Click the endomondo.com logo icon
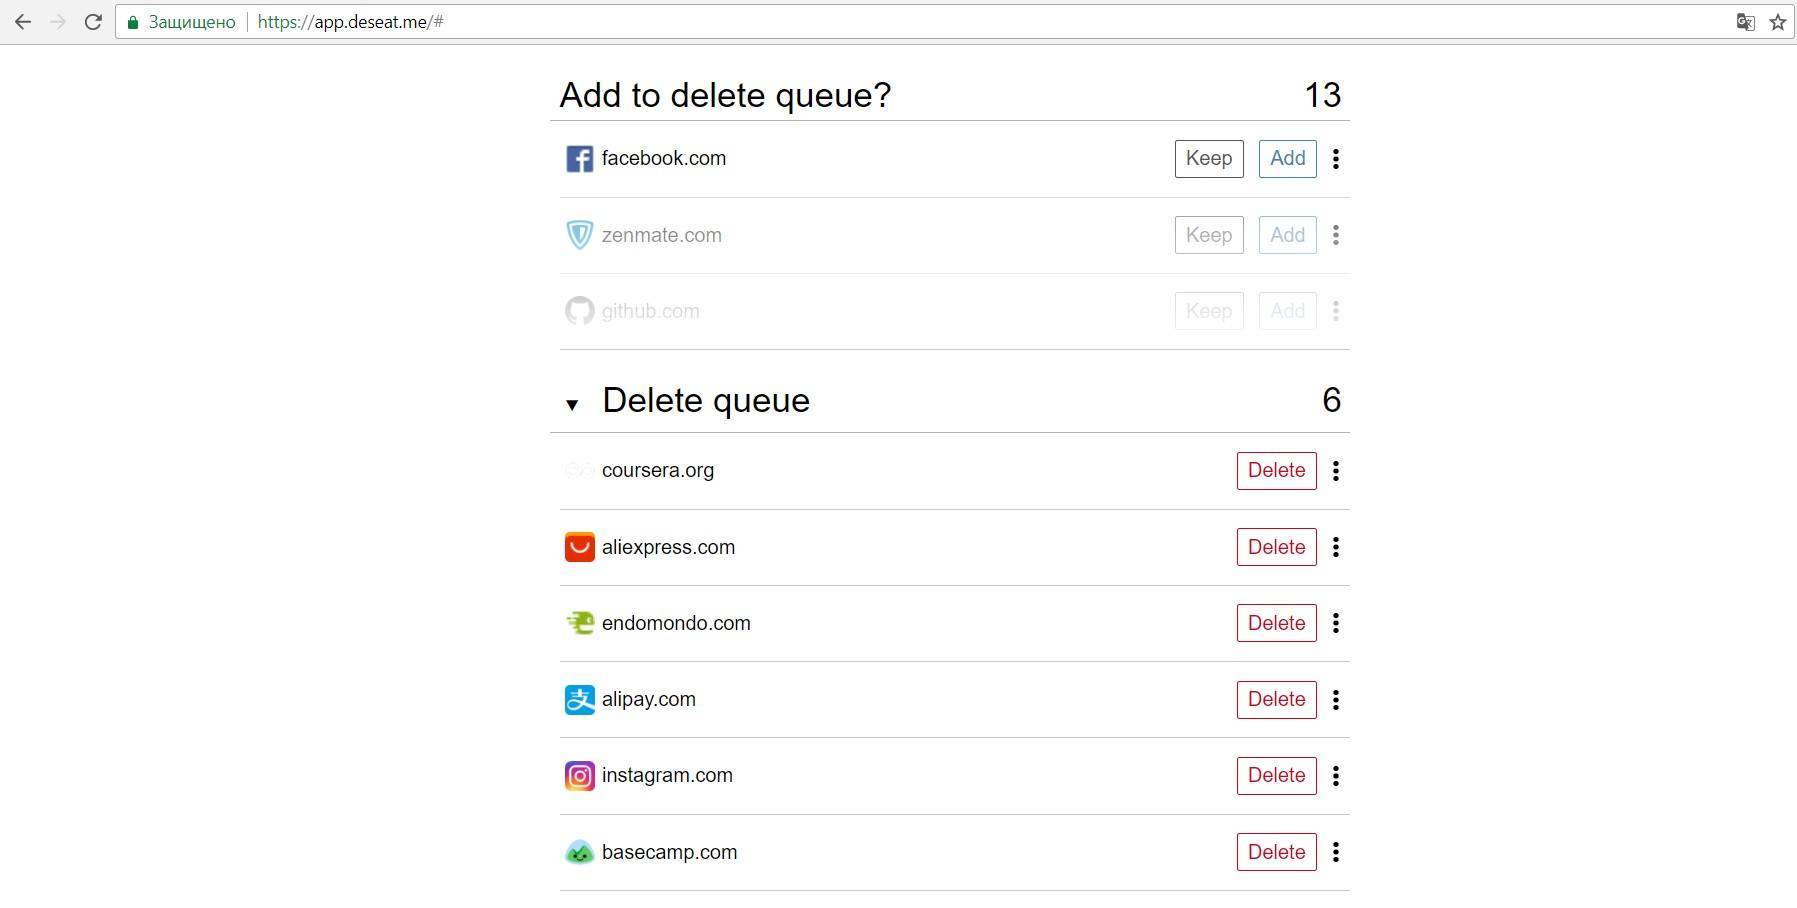Viewport: 1797px width, 908px height. pos(579,623)
